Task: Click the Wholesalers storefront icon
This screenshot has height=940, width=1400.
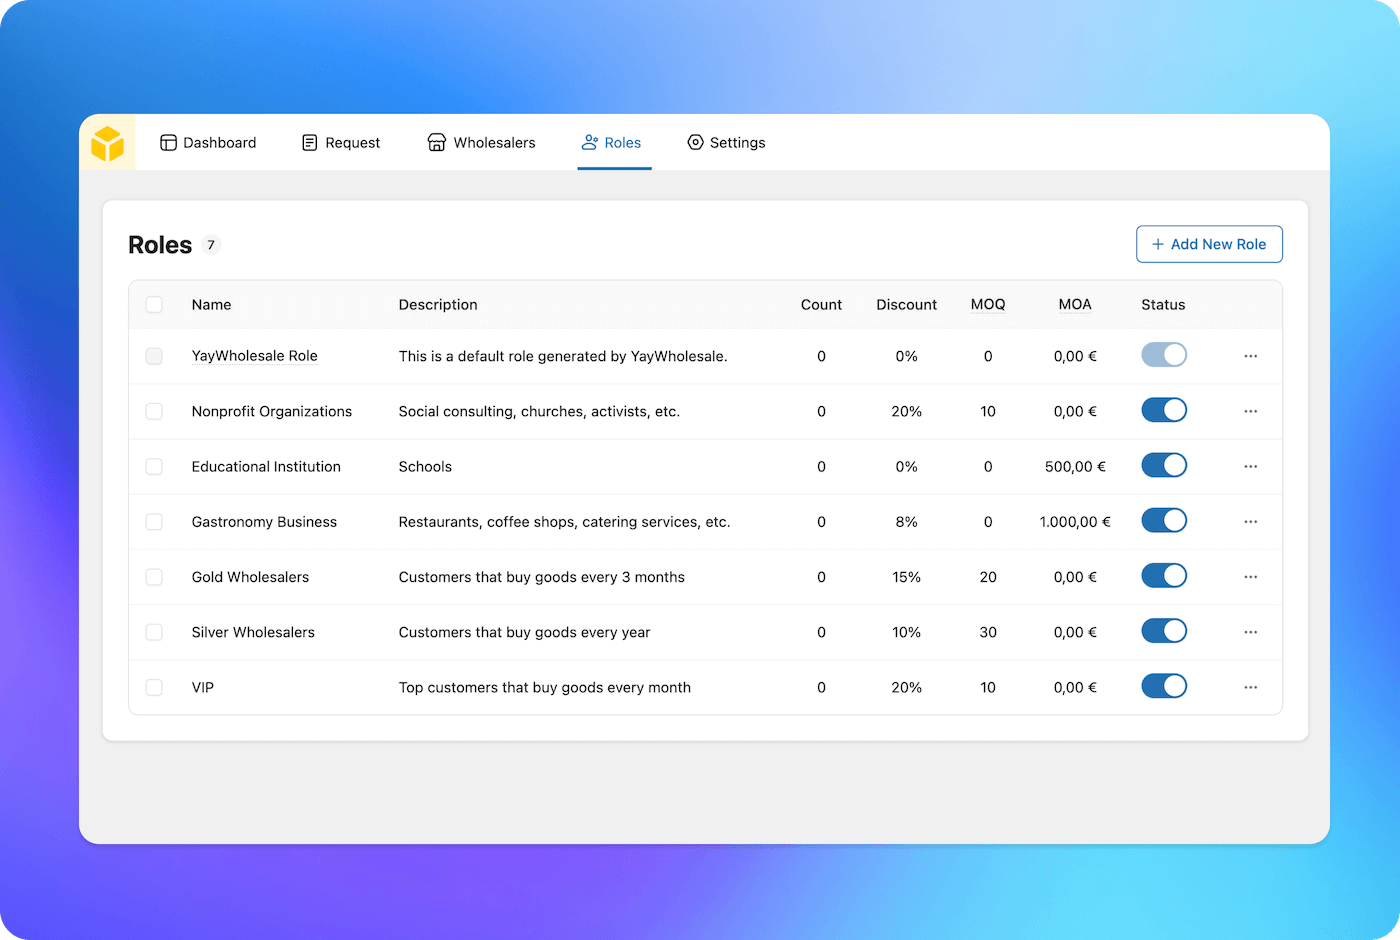Action: pyautogui.click(x=437, y=143)
